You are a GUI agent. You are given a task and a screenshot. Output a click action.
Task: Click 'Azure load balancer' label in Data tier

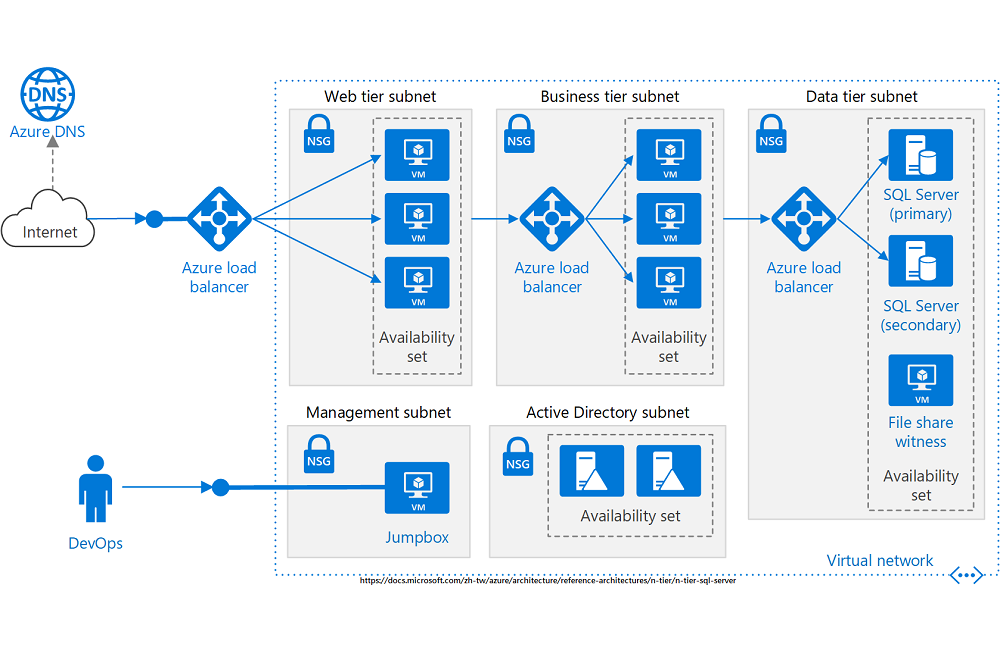click(x=804, y=277)
